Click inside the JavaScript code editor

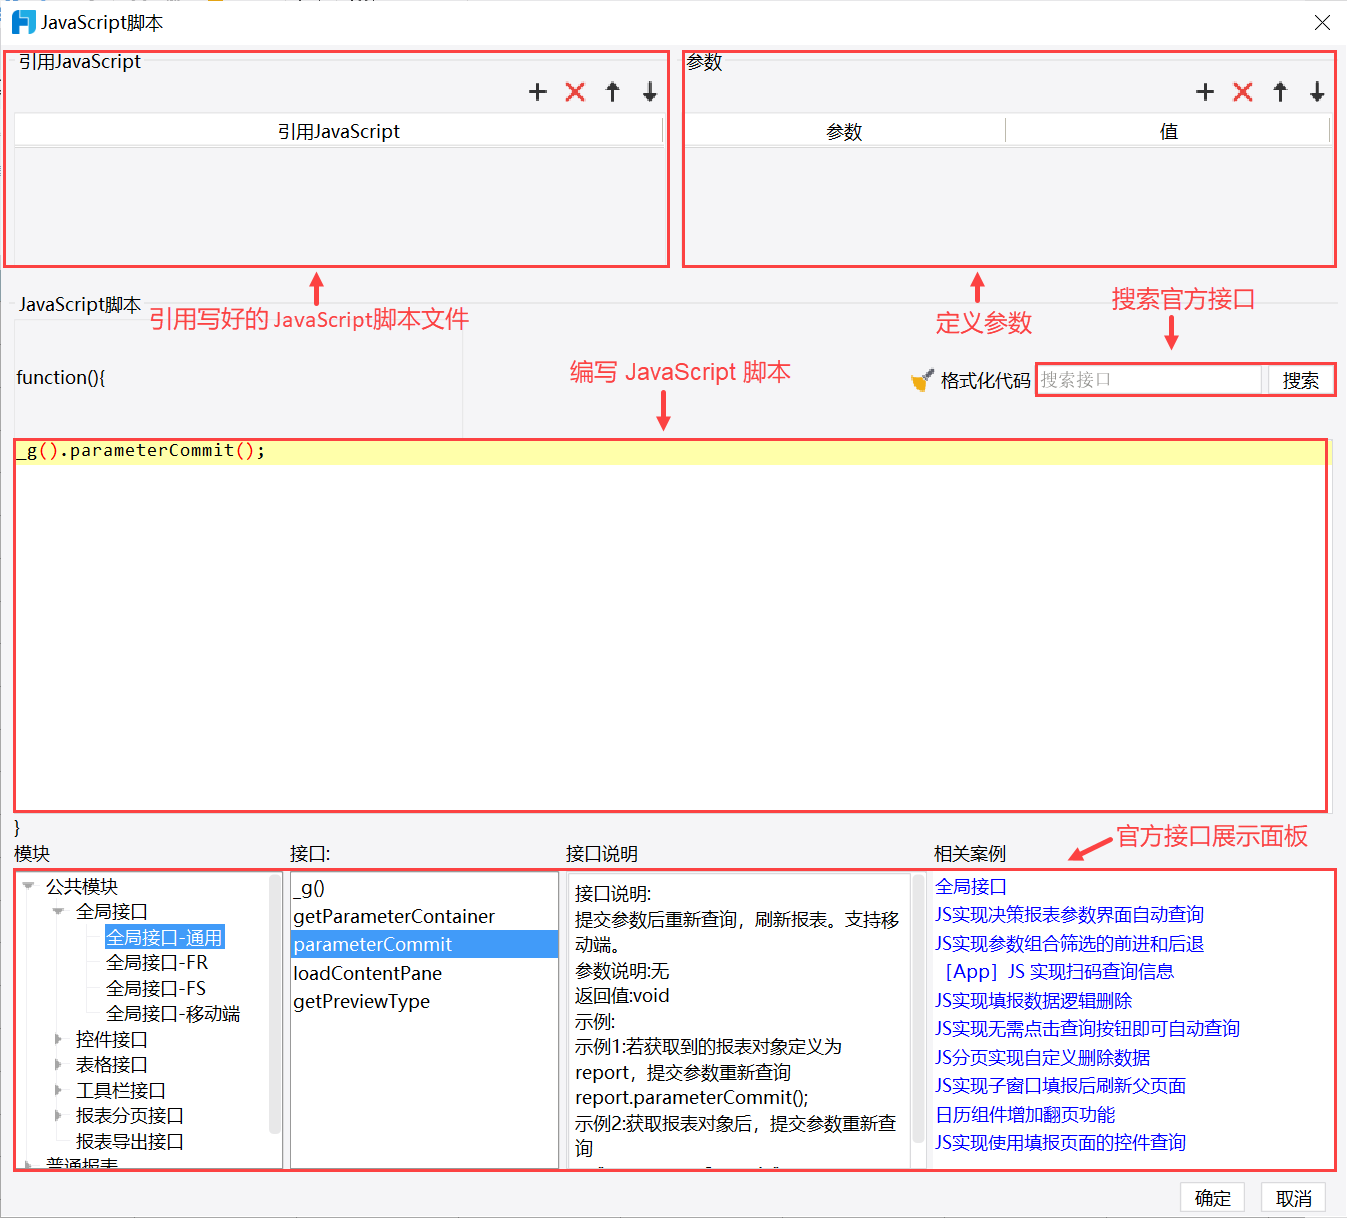[670, 625]
